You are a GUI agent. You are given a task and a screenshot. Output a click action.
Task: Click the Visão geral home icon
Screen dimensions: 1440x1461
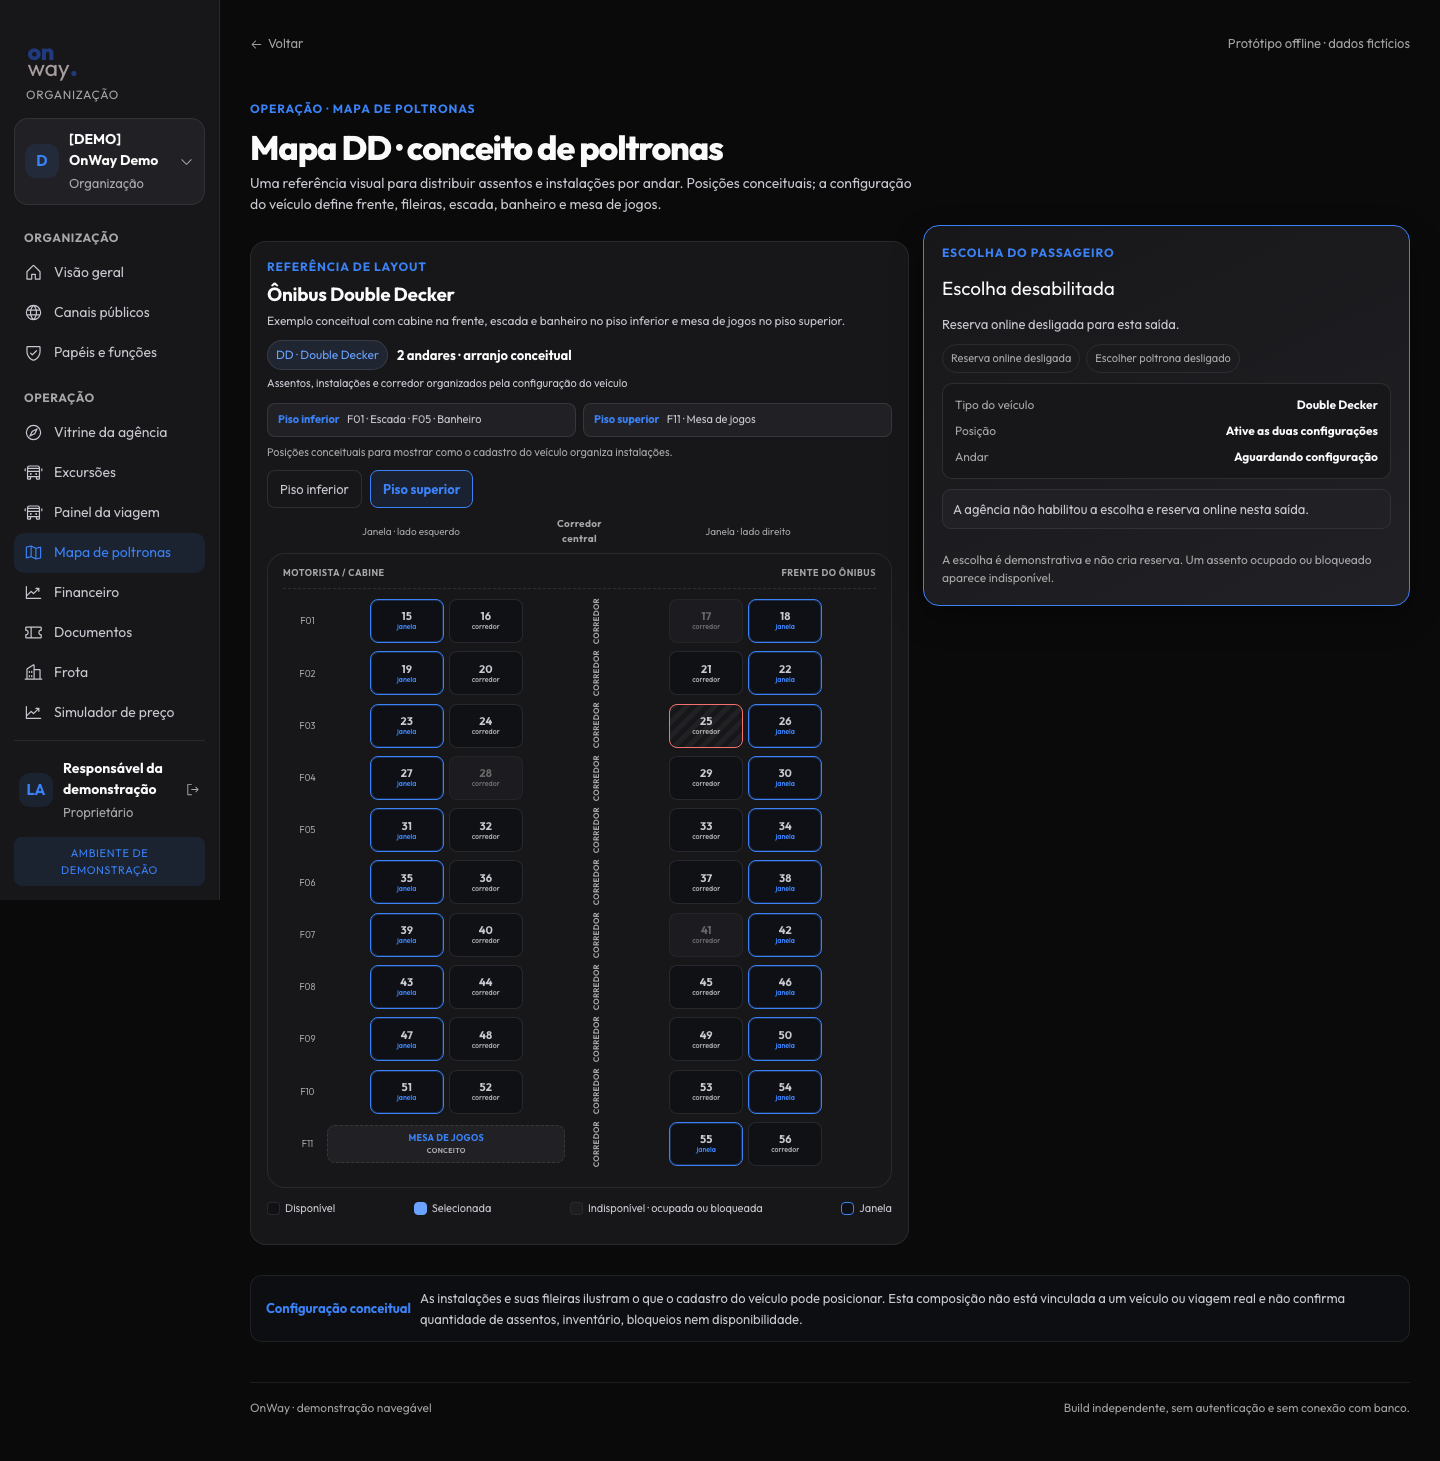[x=33, y=272]
